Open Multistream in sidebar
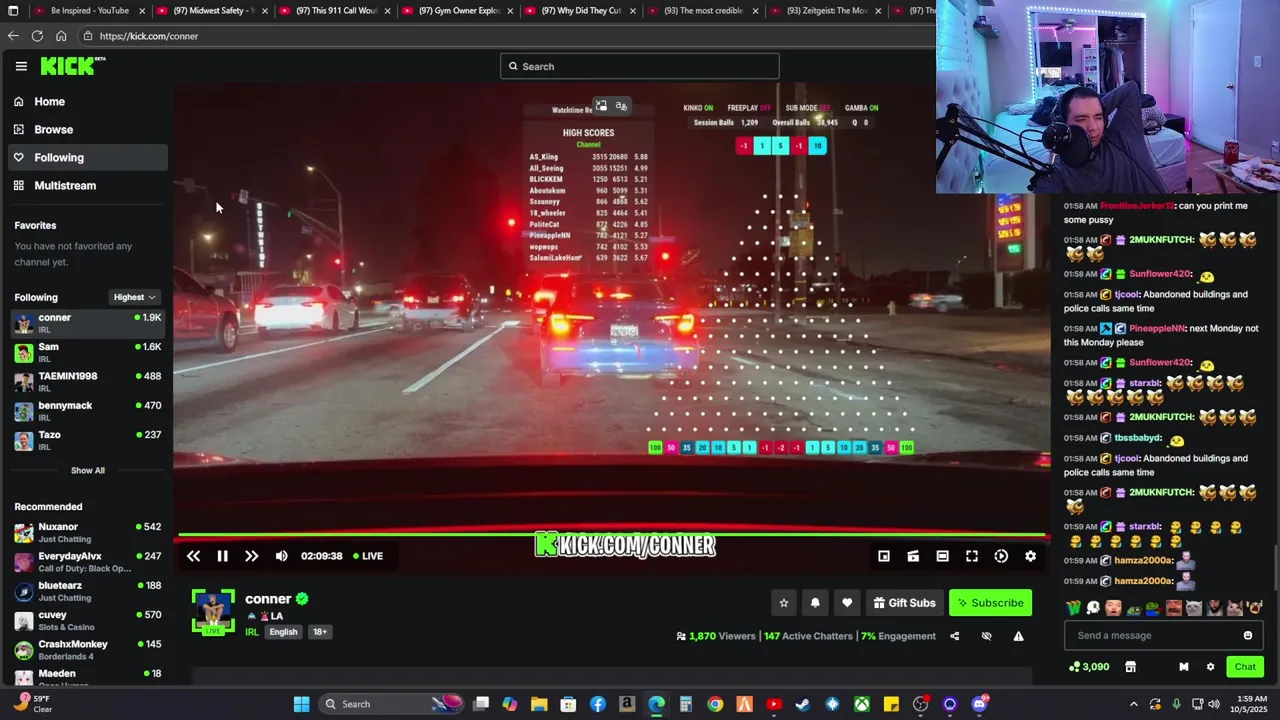This screenshot has height=720, width=1280. [x=88, y=185]
